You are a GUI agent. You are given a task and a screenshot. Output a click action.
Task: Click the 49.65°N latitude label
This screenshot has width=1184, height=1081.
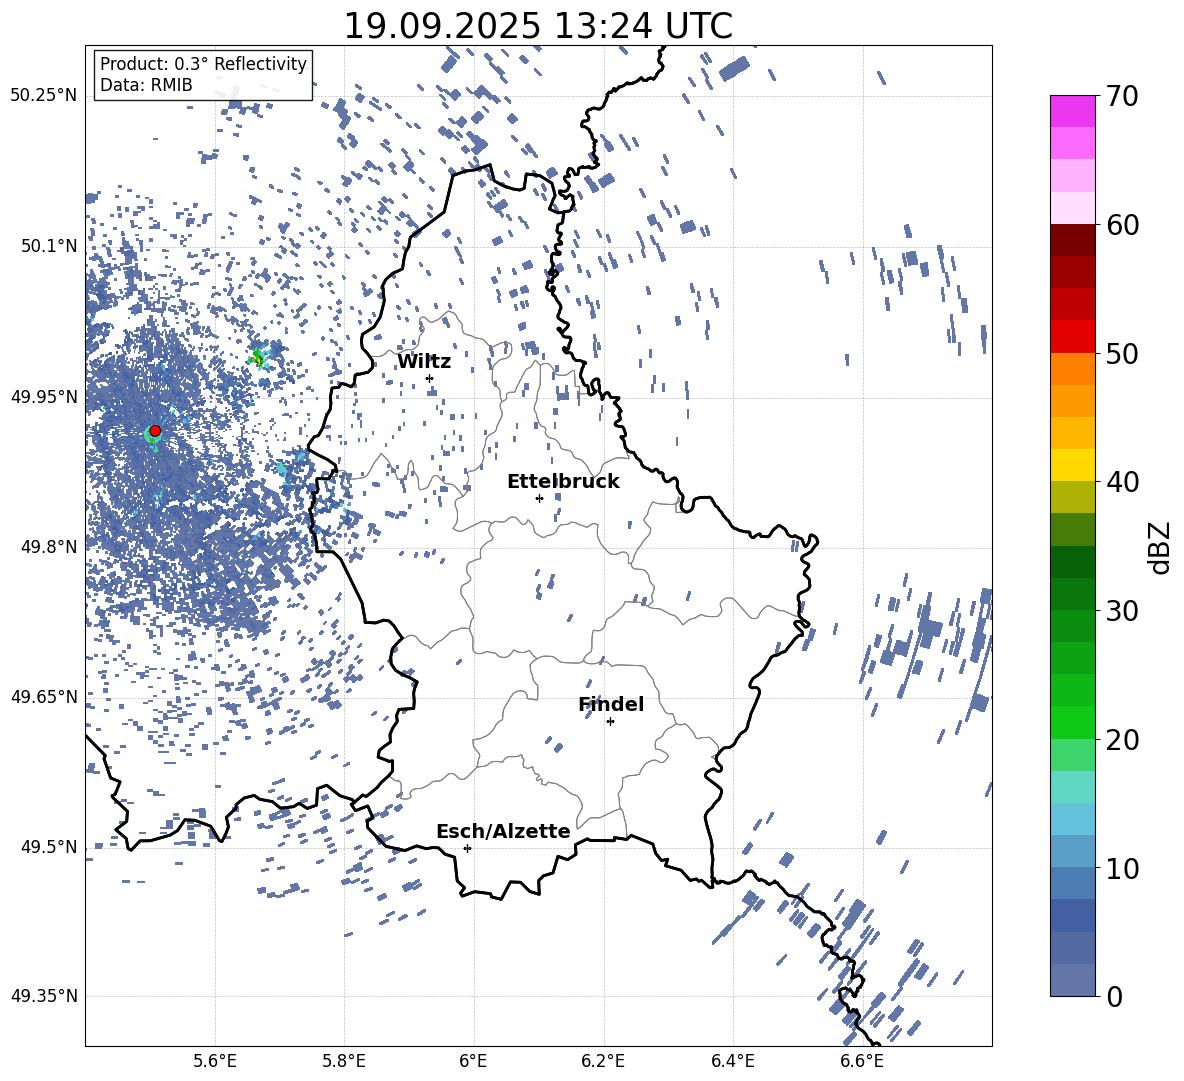44,696
